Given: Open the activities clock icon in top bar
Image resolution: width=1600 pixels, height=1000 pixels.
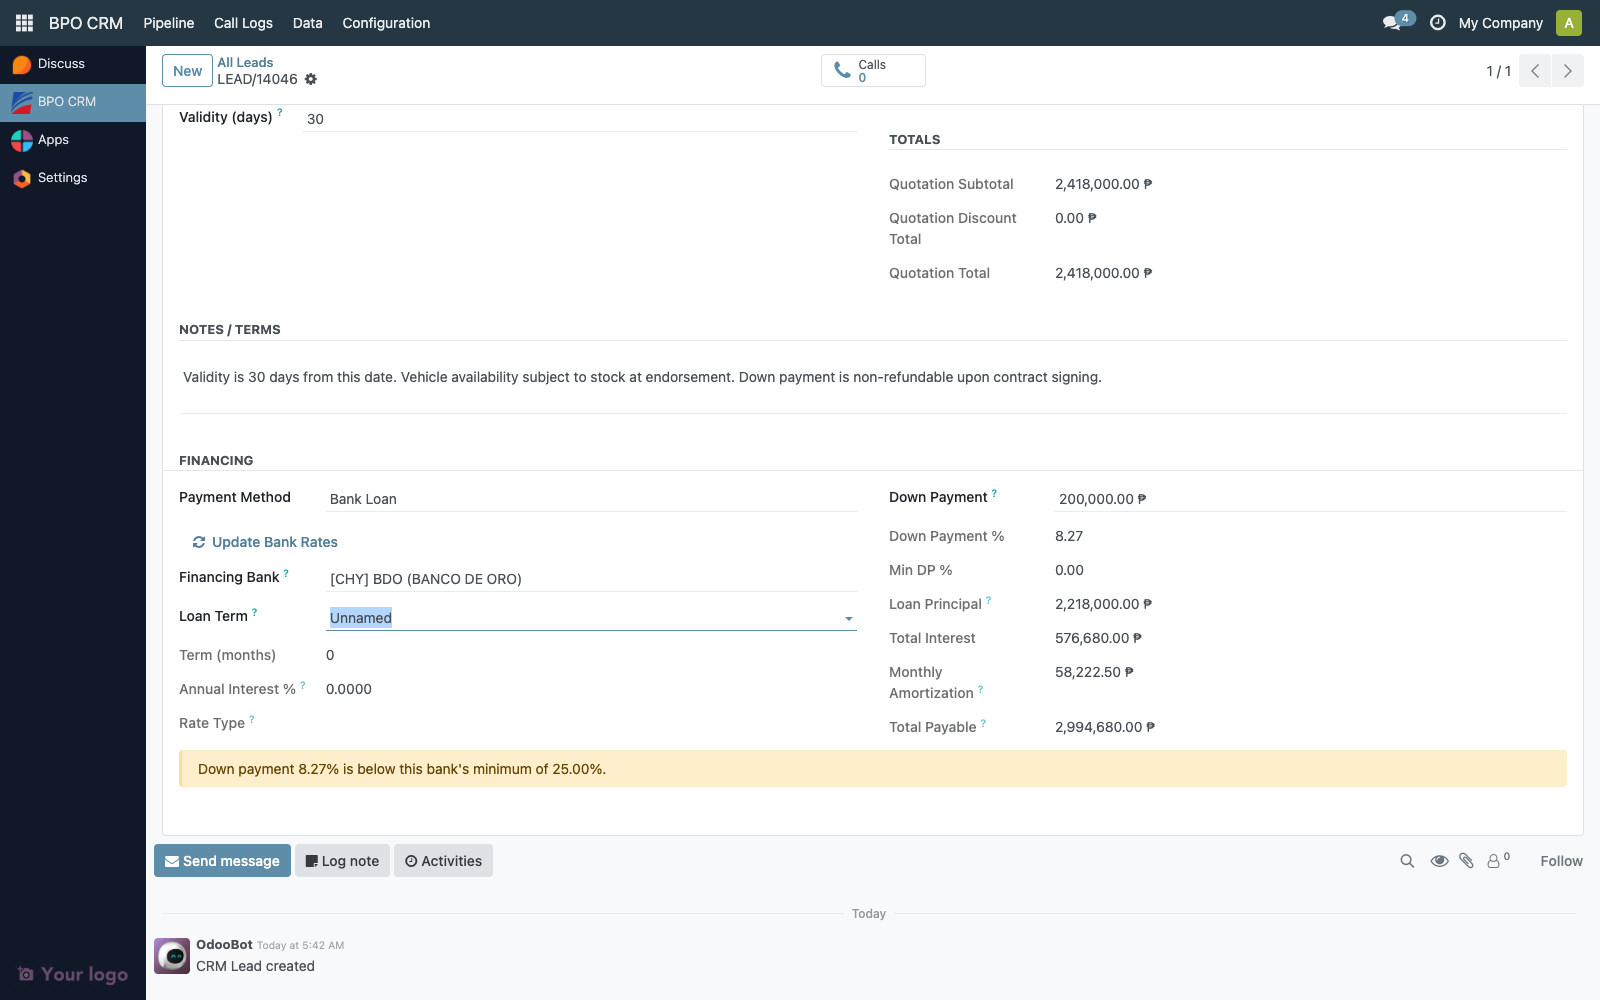Looking at the screenshot, I should point(1437,21).
